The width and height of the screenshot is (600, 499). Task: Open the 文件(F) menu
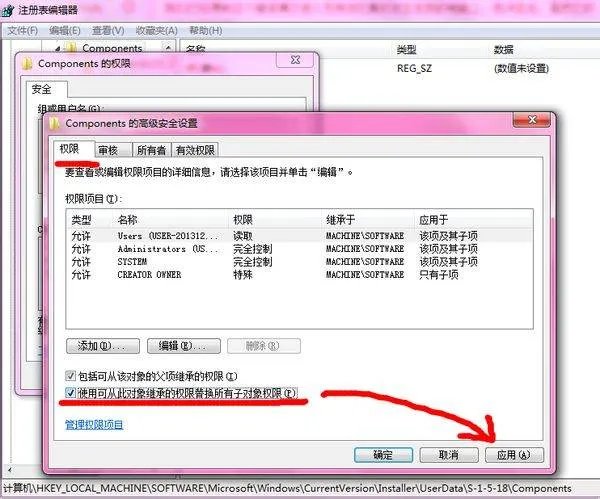23,31
